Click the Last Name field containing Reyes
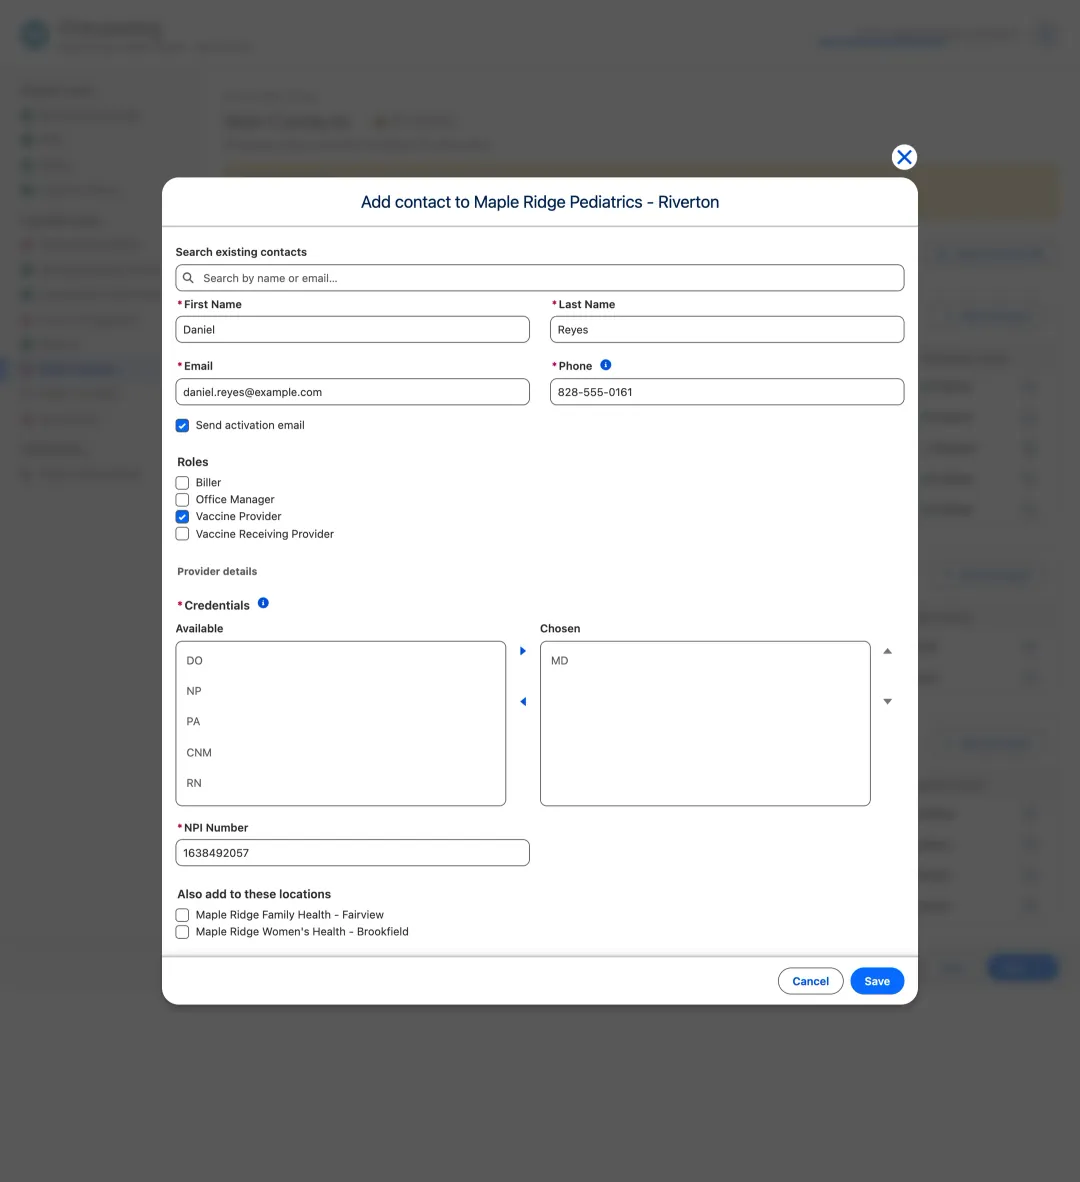1080x1182 pixels. tap(727, 329)
